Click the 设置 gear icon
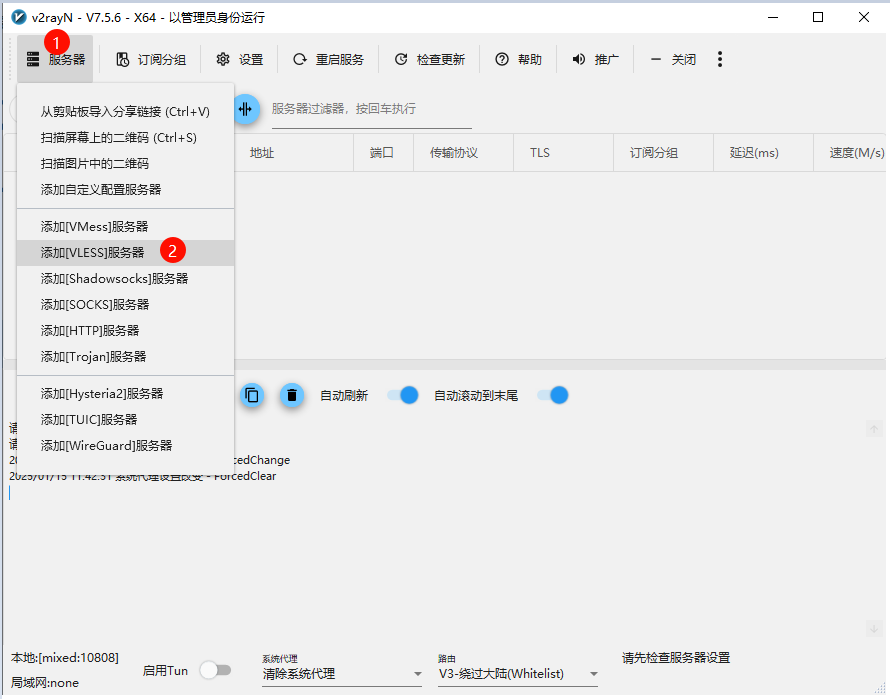 223,60
